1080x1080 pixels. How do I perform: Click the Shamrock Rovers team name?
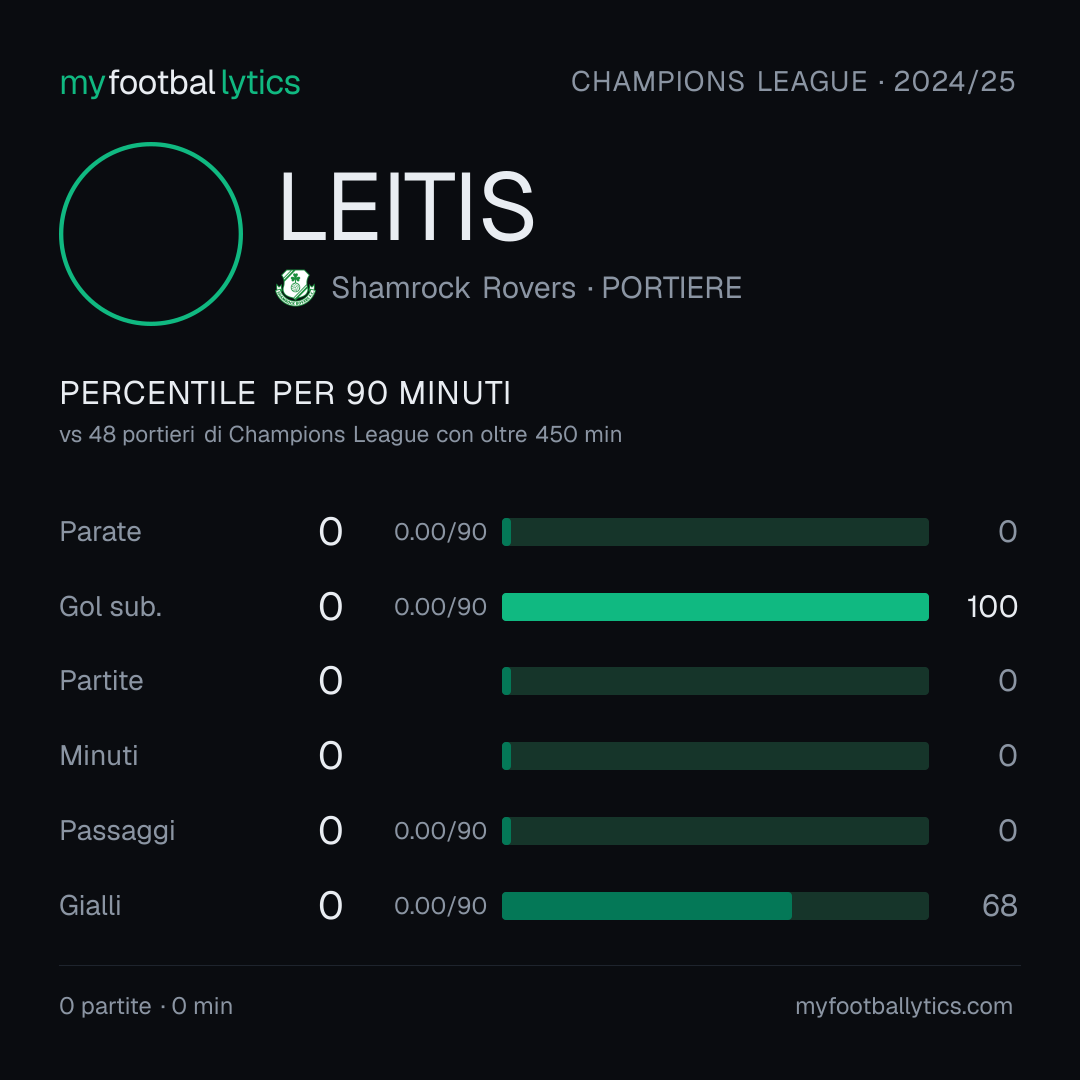coord(453,288)
